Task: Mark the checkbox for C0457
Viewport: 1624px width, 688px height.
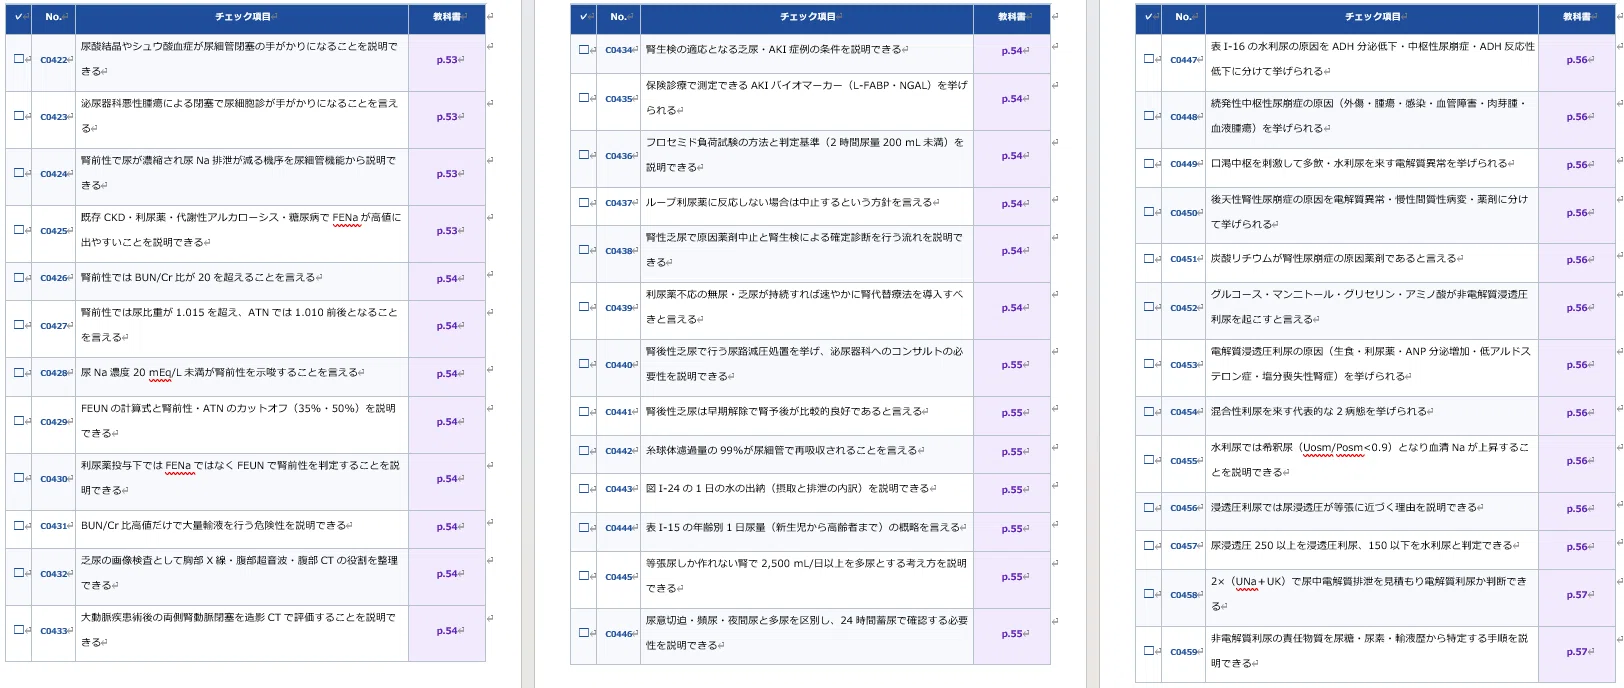Action: point(1148,545)
